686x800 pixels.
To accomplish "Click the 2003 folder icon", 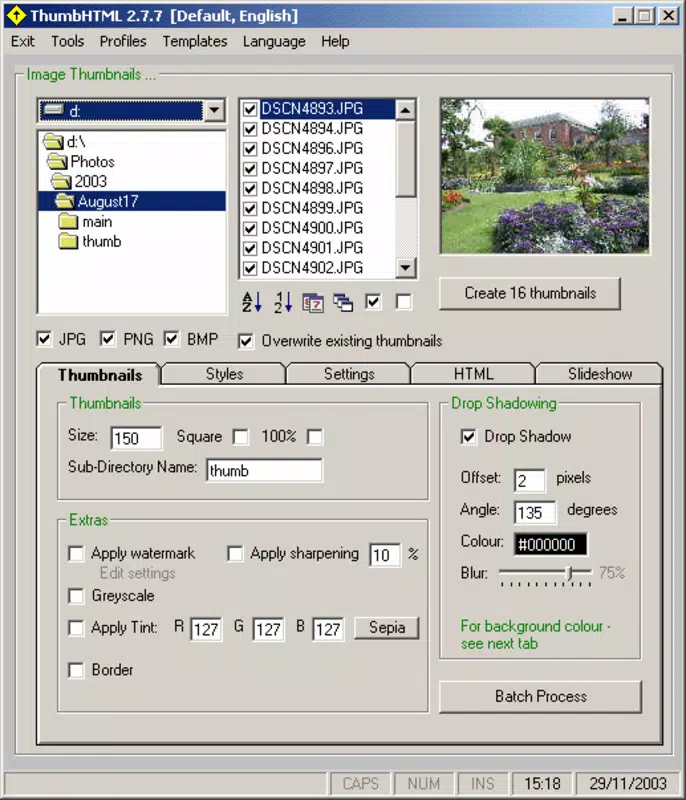I will [x=61, y=181].
